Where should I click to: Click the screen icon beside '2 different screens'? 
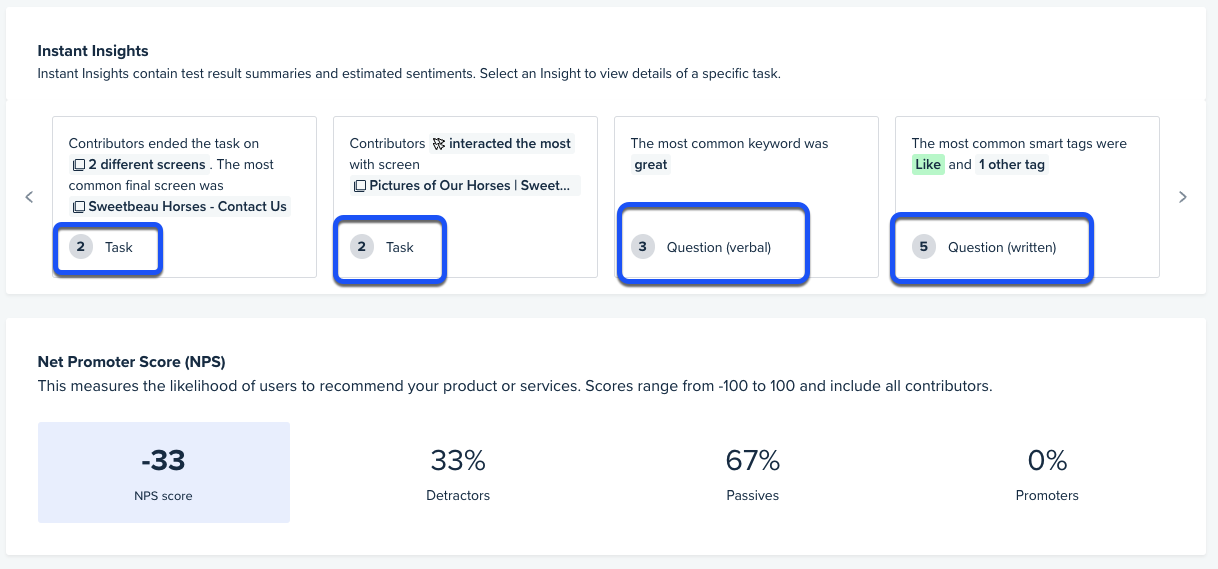pyautogui.click(x=78, y=165)
